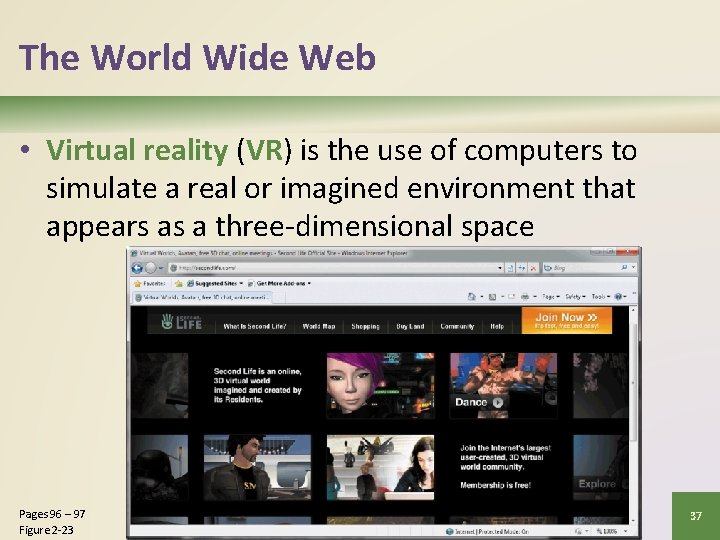Open the search provider dropdown arrow
This screenshot has height=540, width=720.
[633, 267]
